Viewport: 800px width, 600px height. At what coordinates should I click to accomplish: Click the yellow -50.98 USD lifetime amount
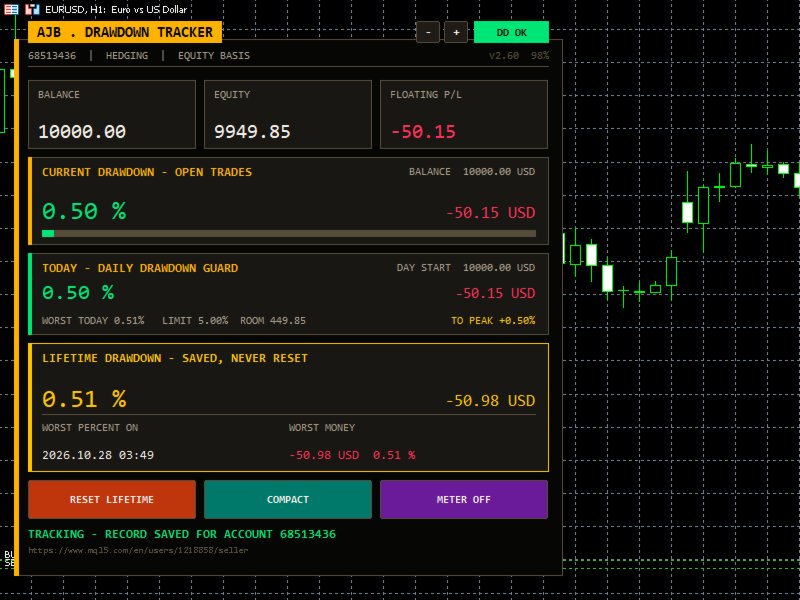[491, 401]
